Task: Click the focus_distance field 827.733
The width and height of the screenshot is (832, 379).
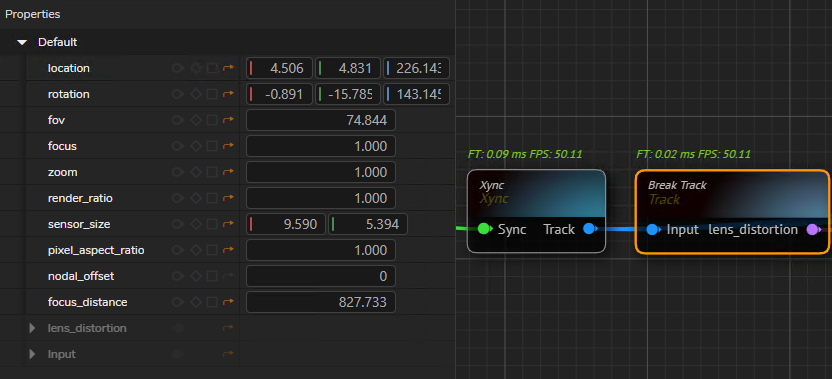Action: pos(321,302)
